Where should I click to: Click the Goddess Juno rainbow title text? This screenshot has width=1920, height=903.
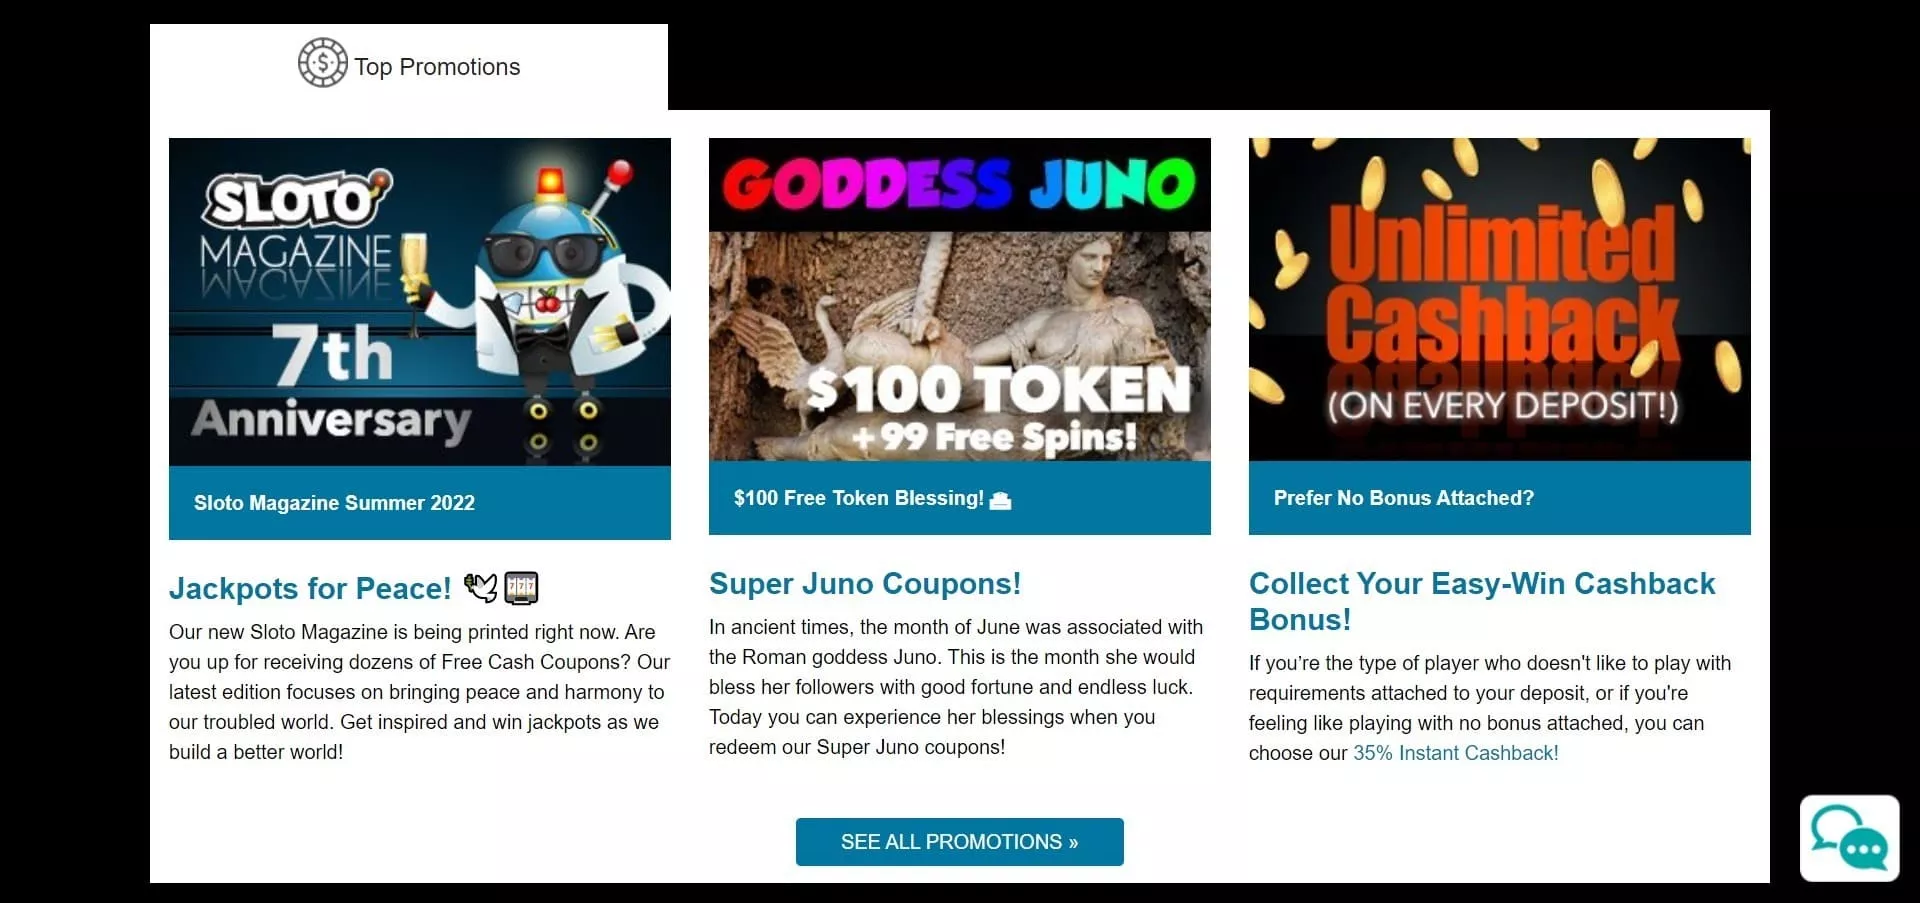tap(959, 184)
